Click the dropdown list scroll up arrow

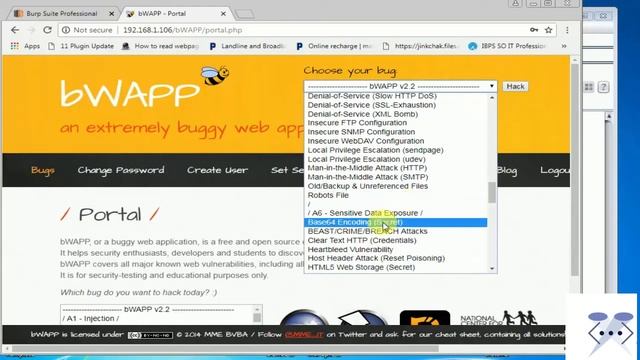pos(492,98)
